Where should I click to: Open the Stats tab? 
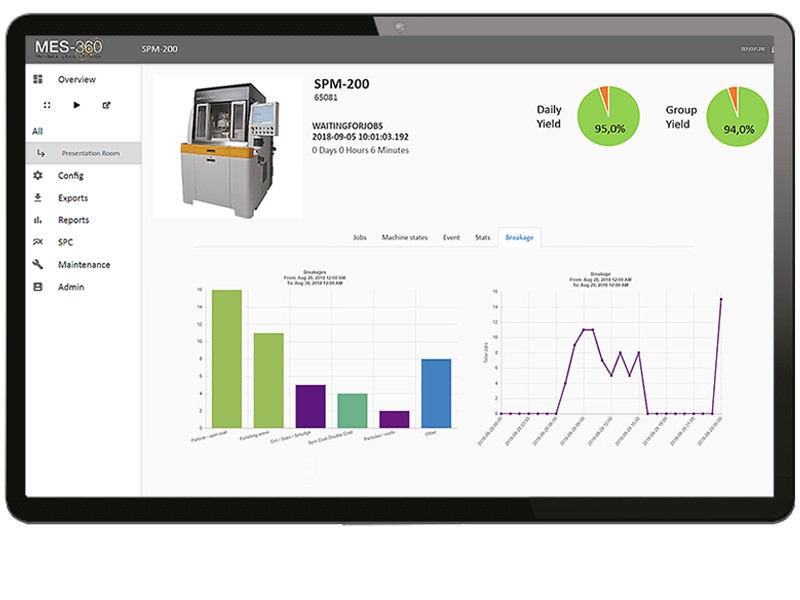482,238
